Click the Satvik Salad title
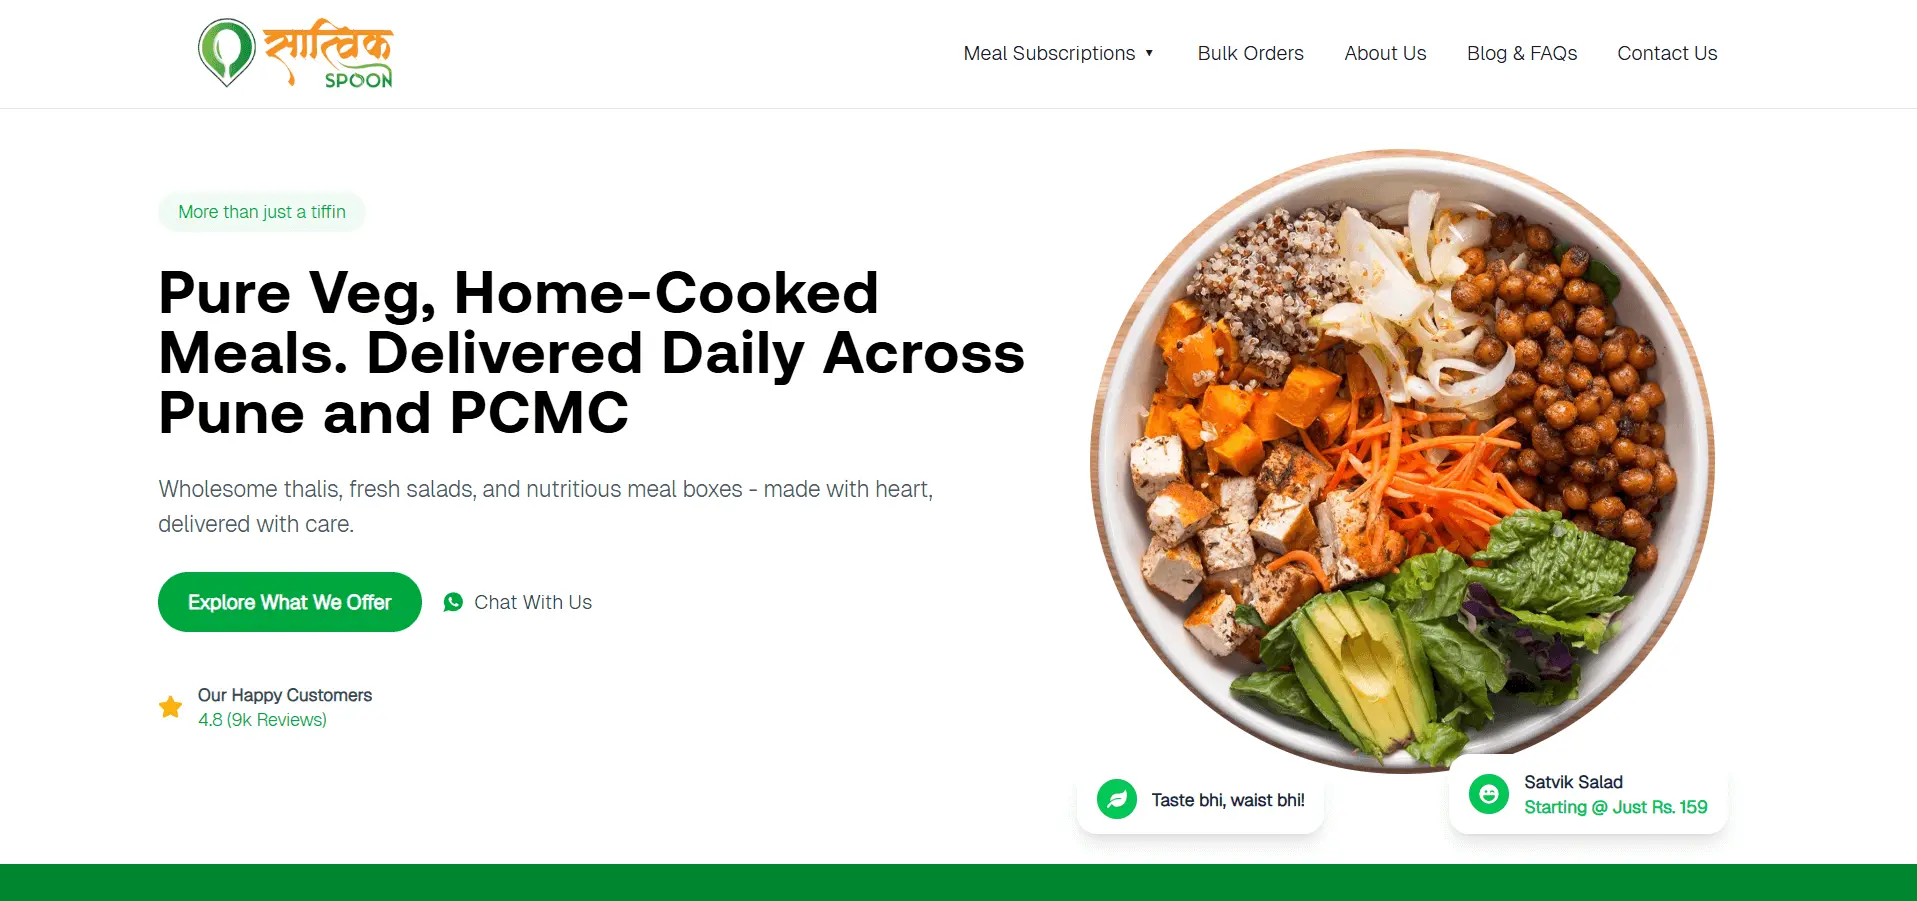This screenshot has width=1917, height=901. (x=1573, y=782)
